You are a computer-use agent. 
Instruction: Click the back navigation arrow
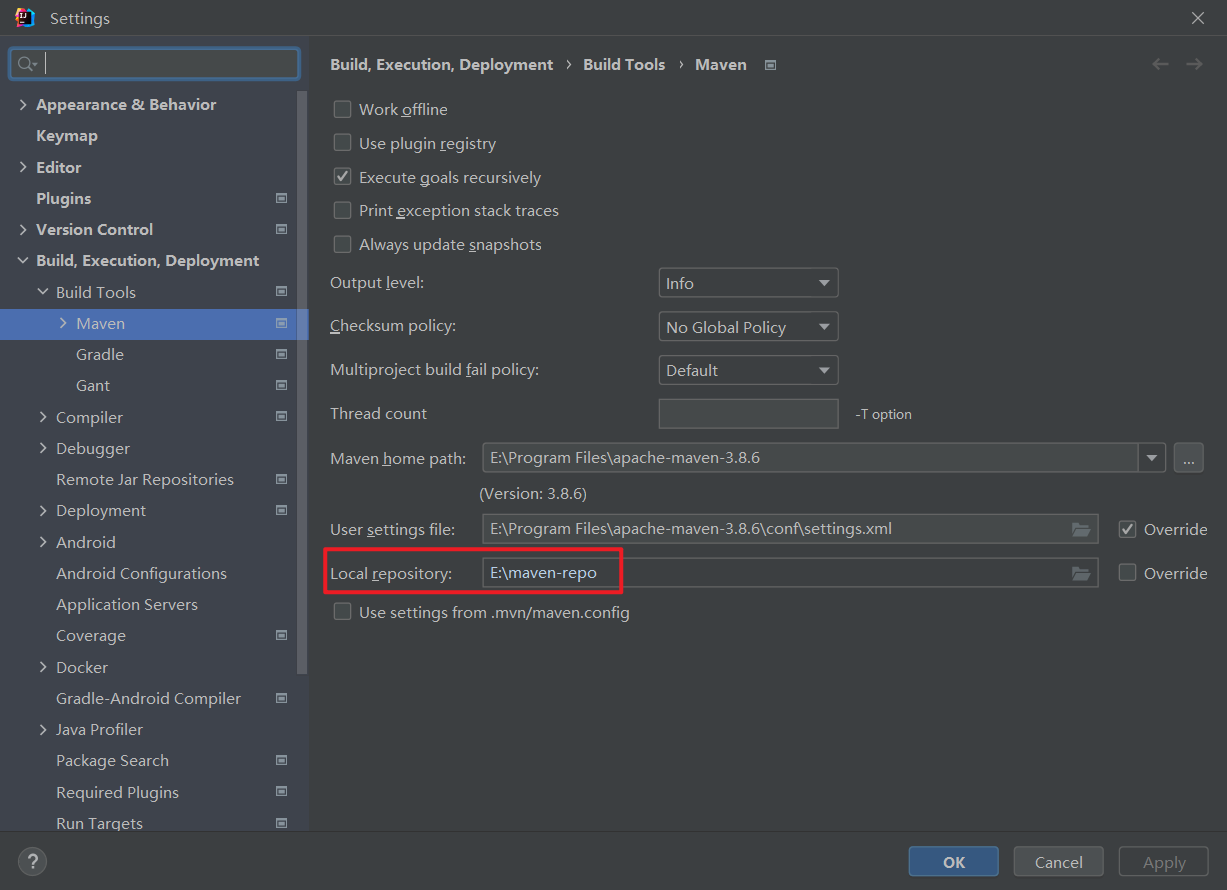point(1160,64)
